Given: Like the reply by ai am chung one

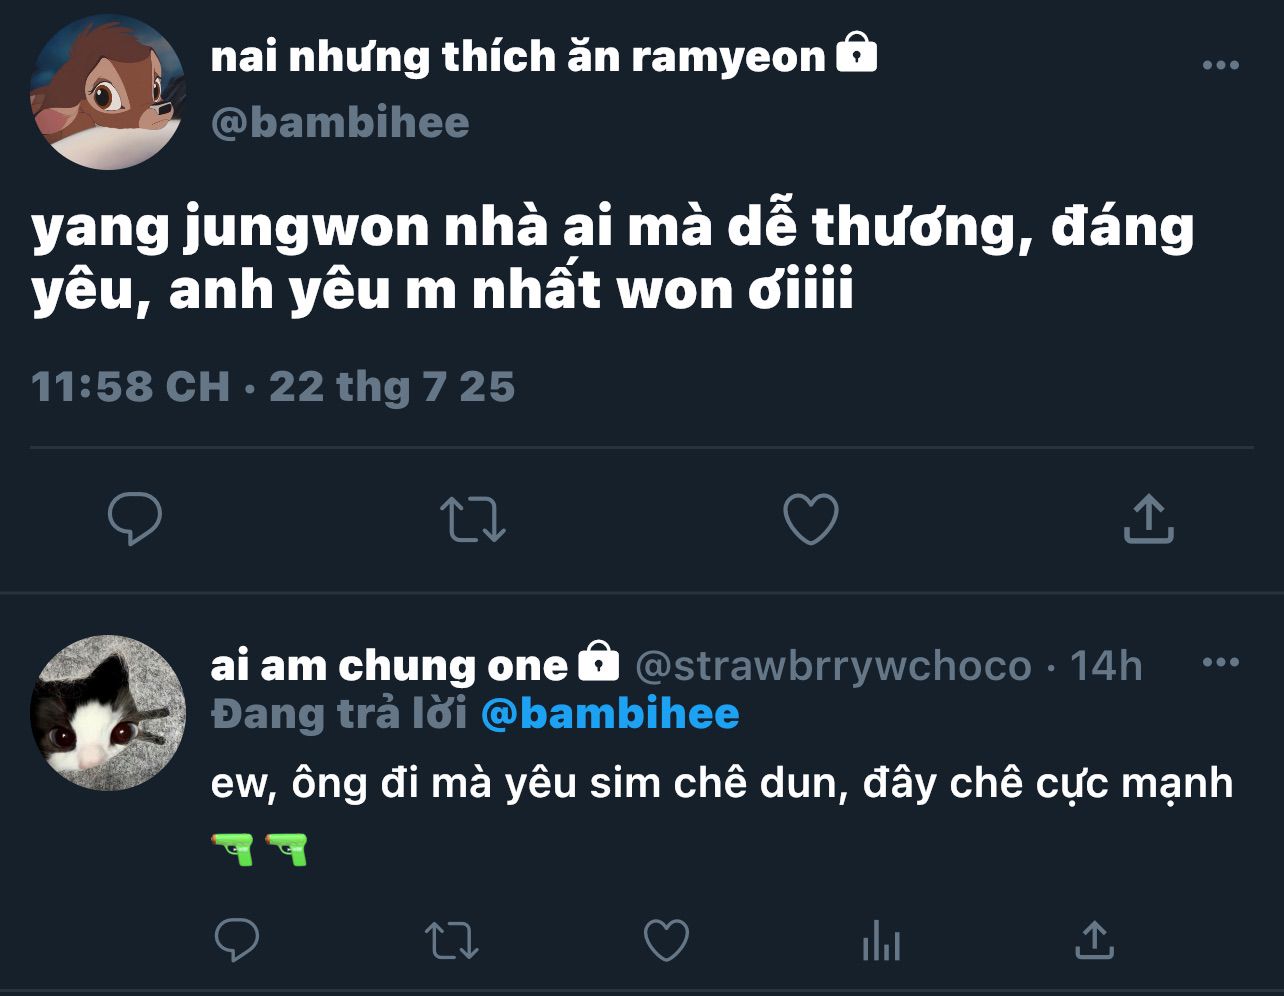Looking at the screenshot, I should (666, 941).
